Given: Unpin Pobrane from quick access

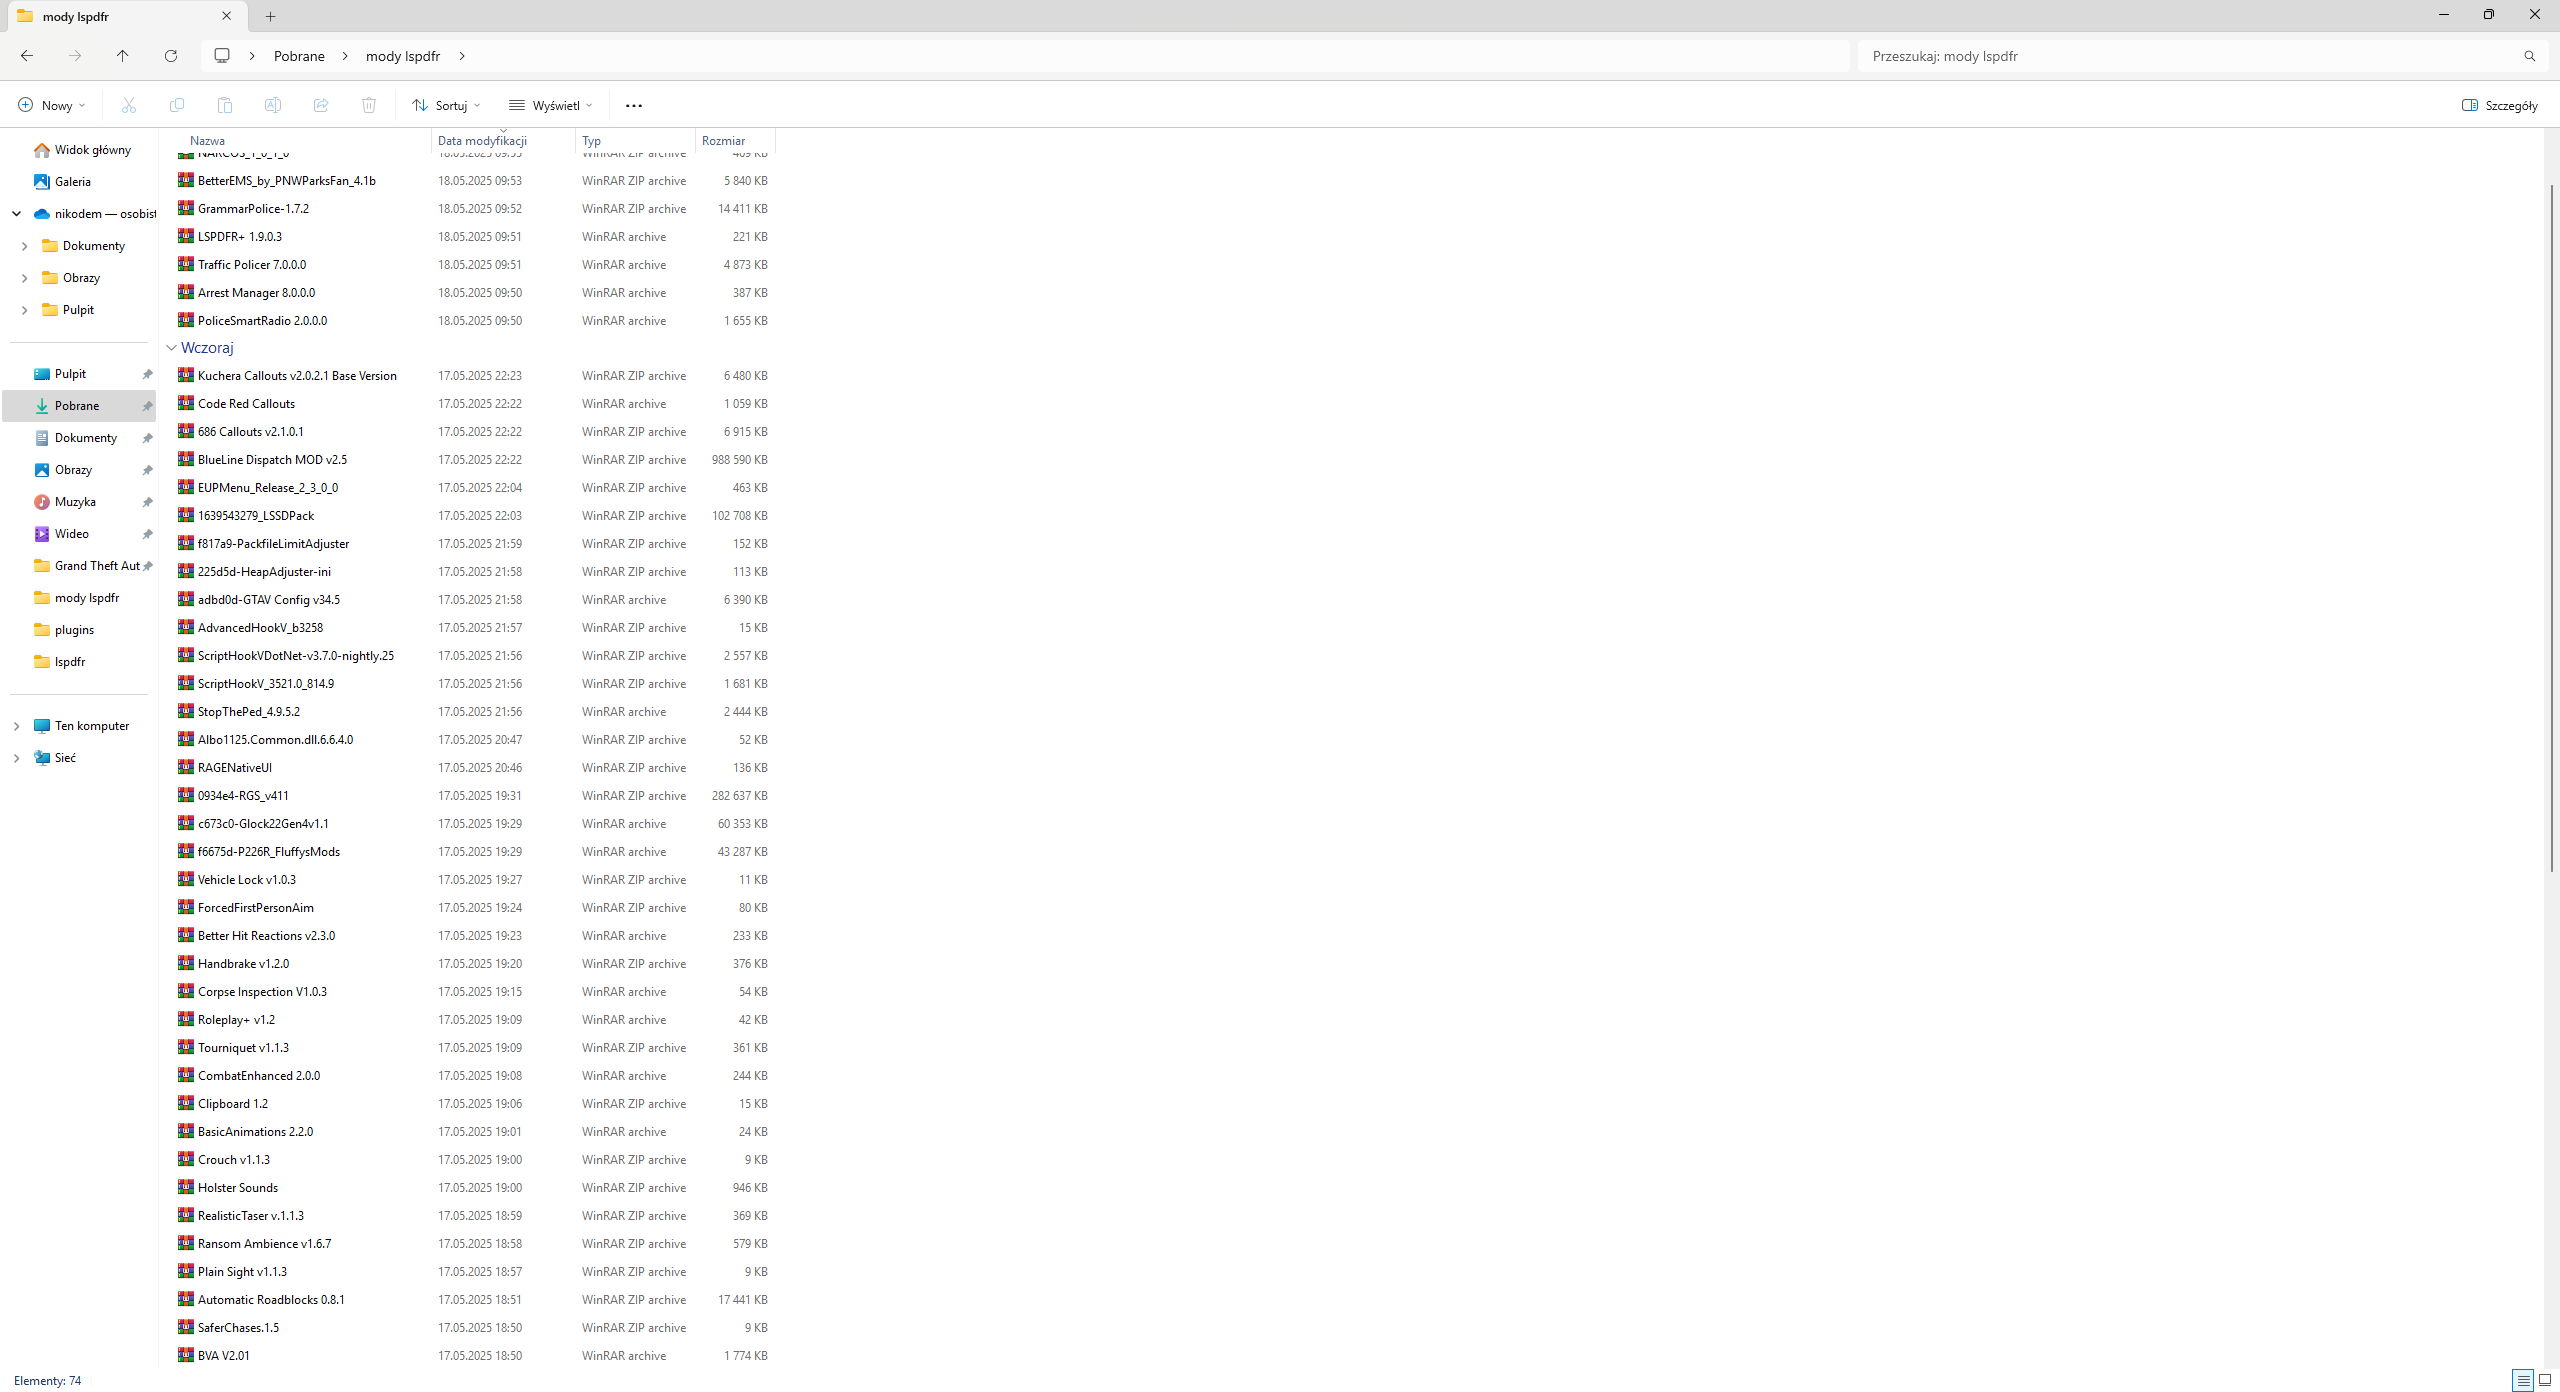Looking at the screenshot, I should tap(147, 406).
